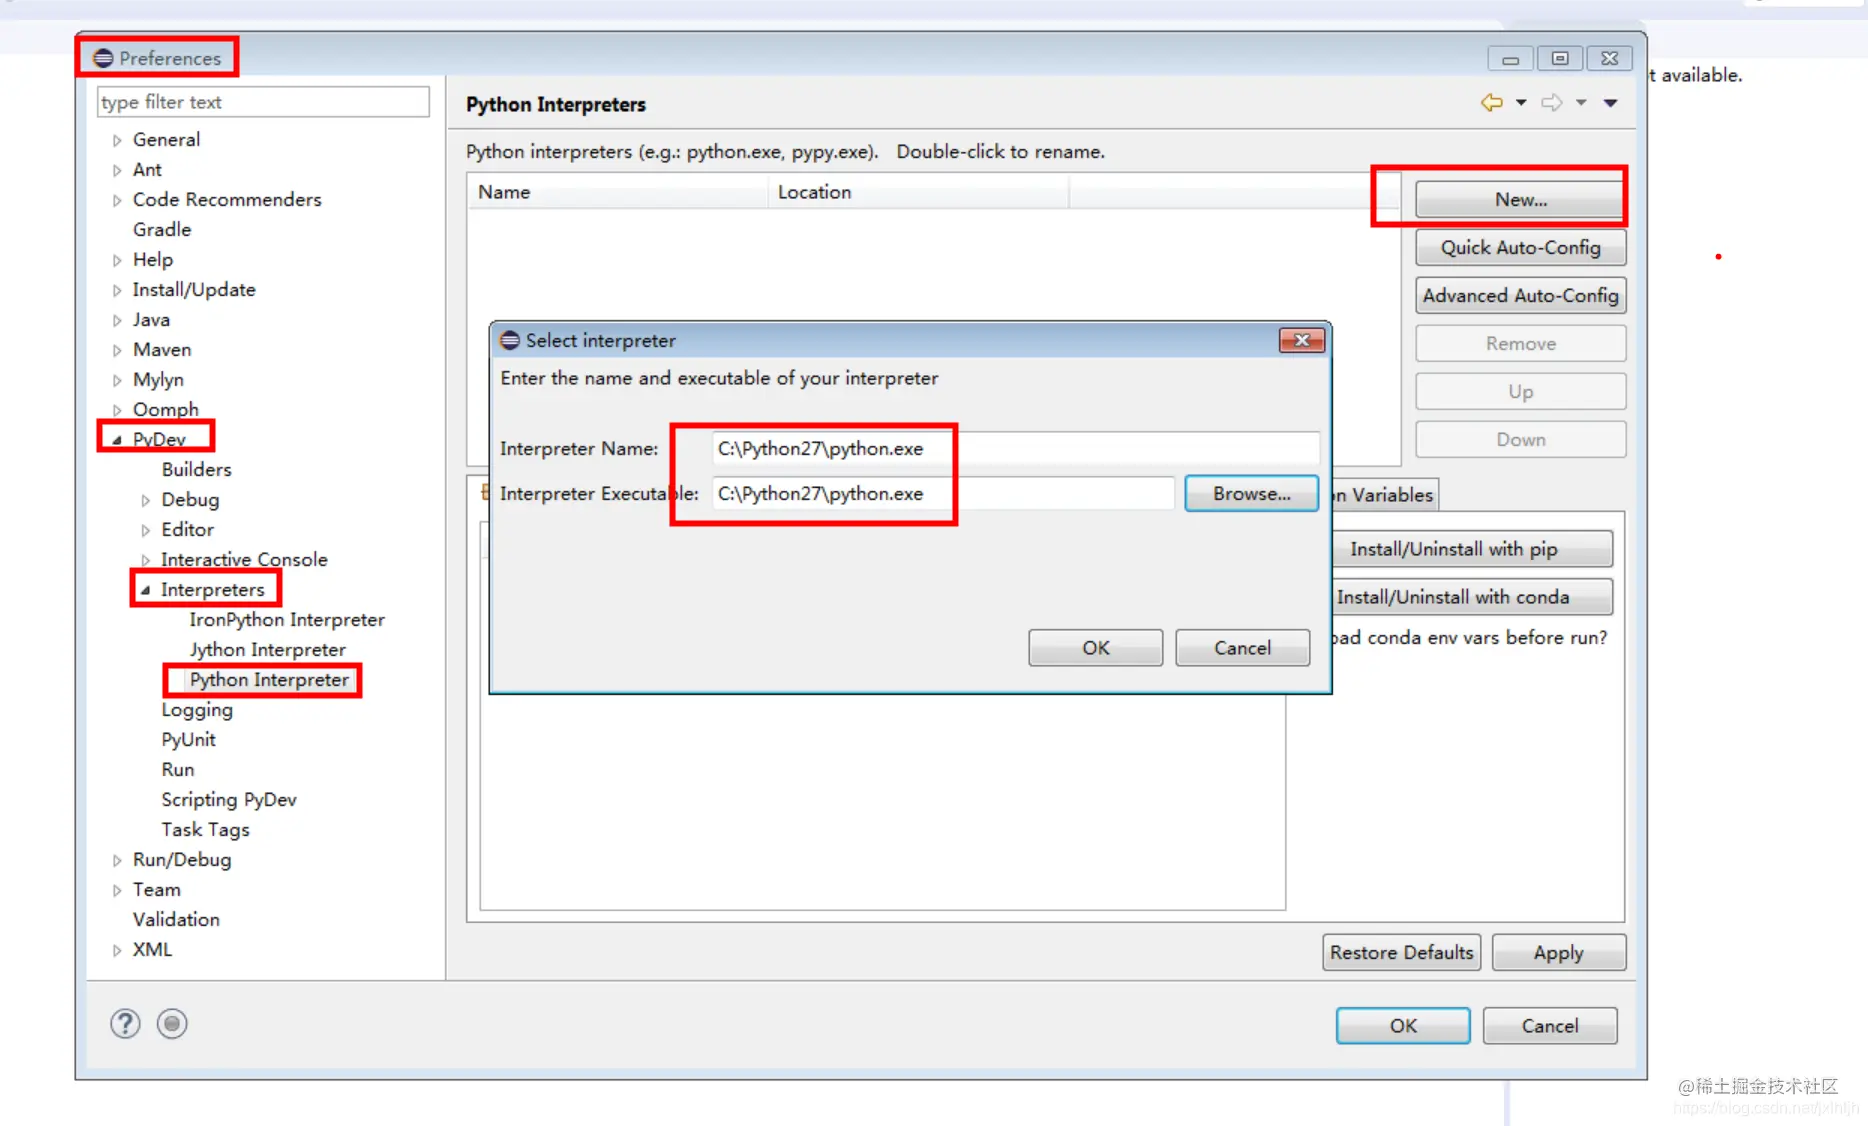Expand the XML tree node
1868x1126 pixels.
point(117,950)
